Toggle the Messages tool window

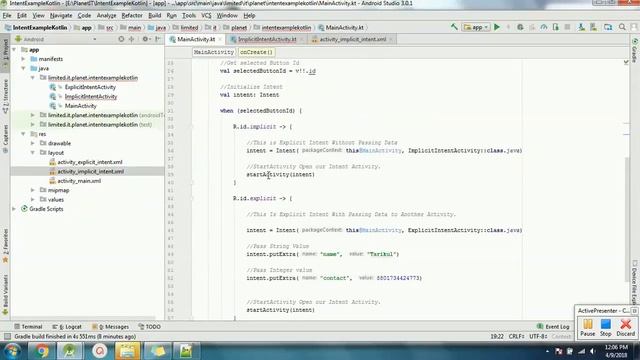point(110,327)
